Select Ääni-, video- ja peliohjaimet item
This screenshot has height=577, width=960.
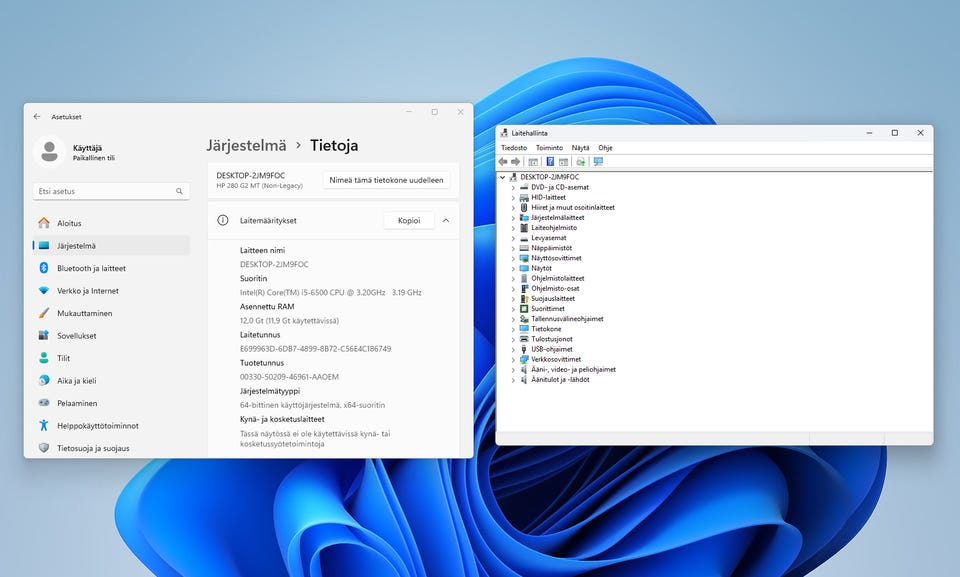(x=573, y=369)
